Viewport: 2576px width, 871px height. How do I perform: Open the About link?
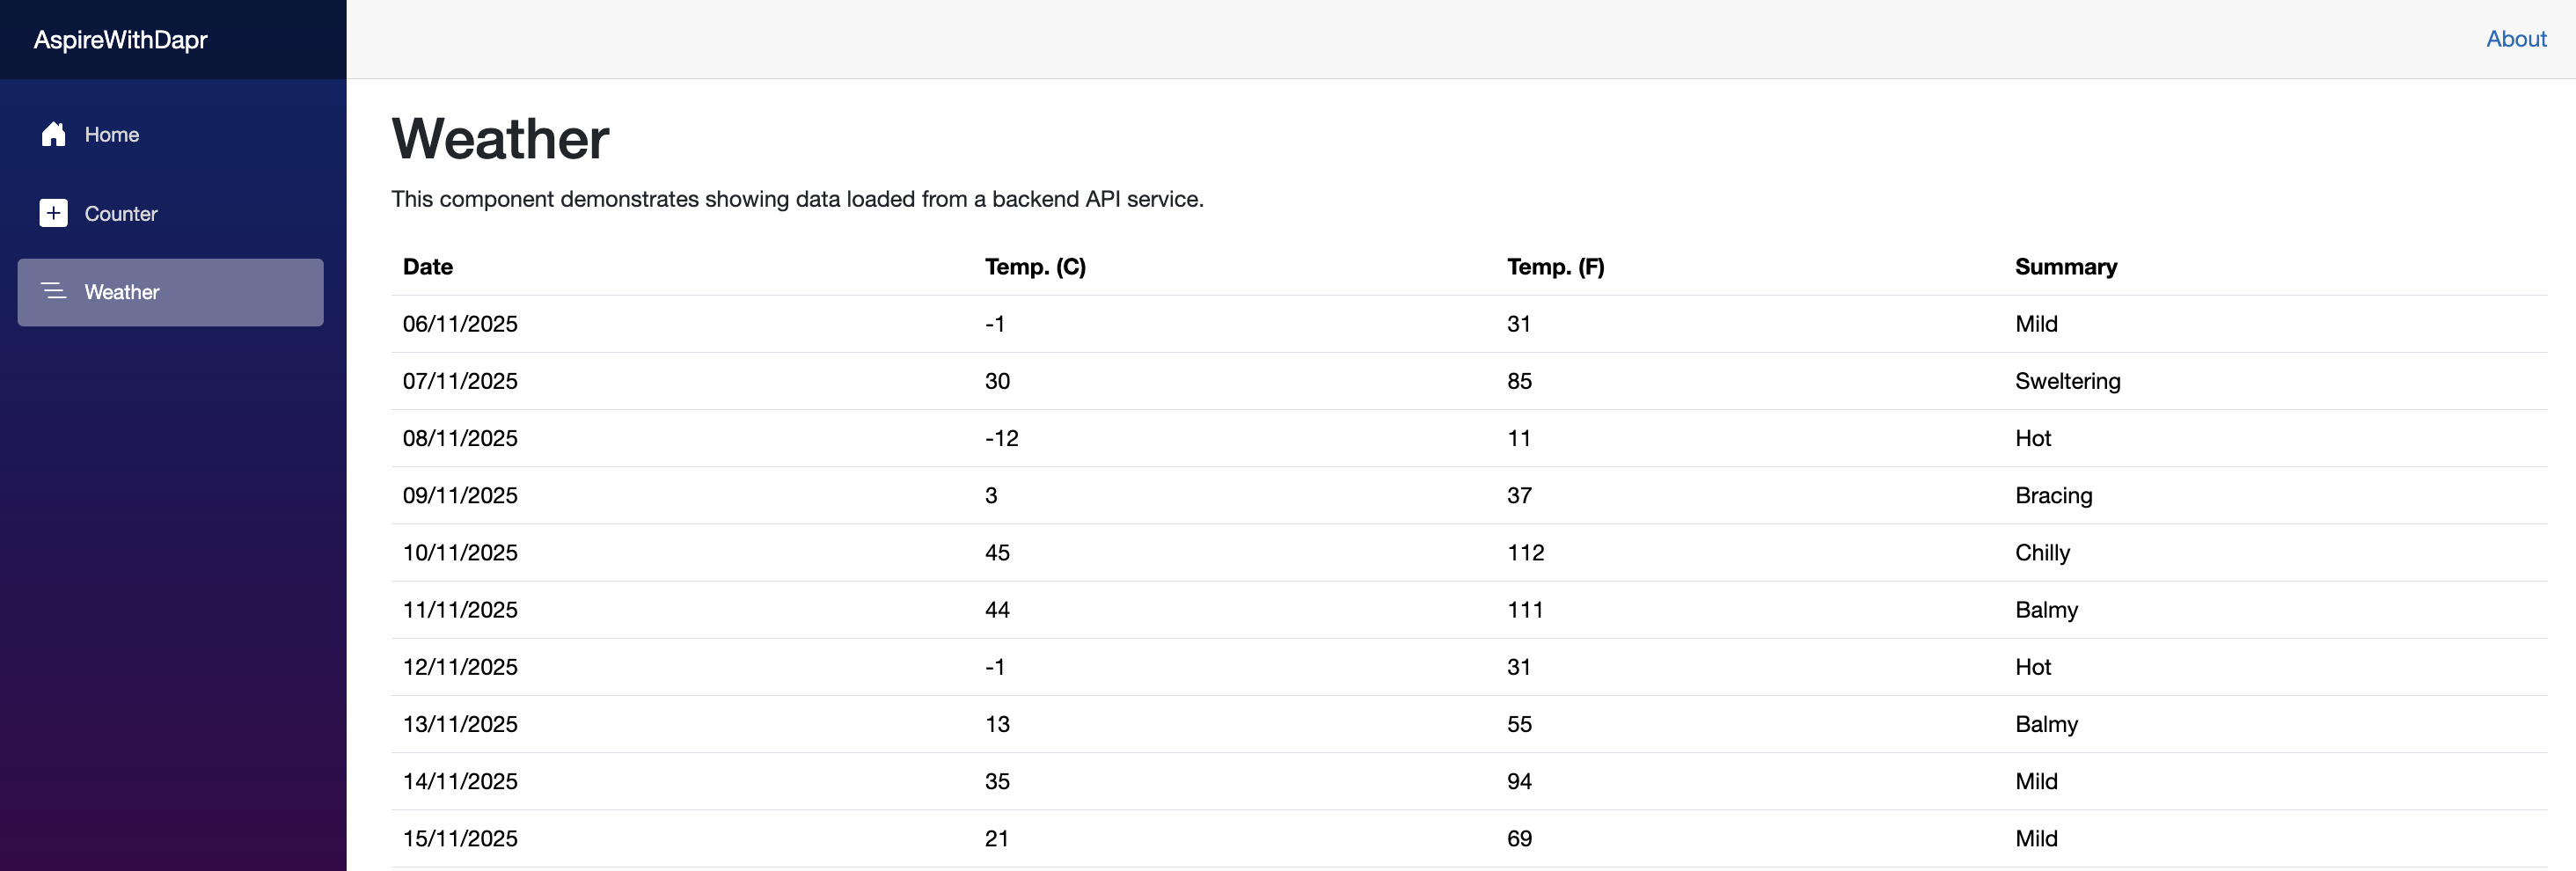[2515, 39]
